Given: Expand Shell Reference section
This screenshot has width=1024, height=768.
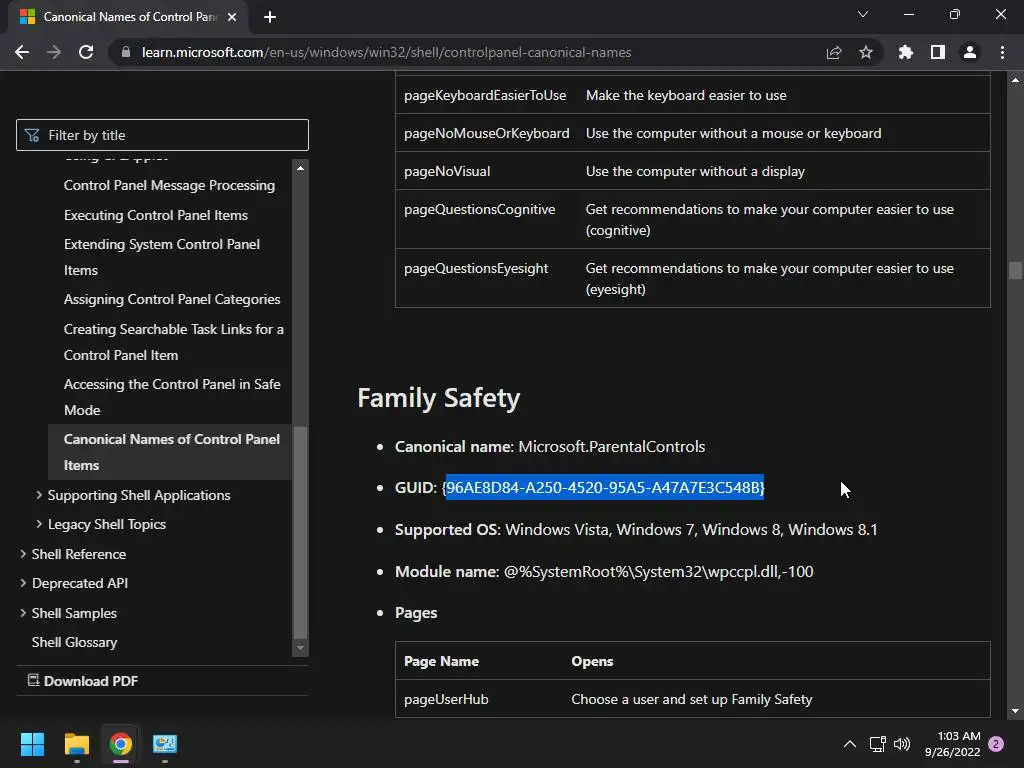Looking at the screenshot, I should coord(23,554).
